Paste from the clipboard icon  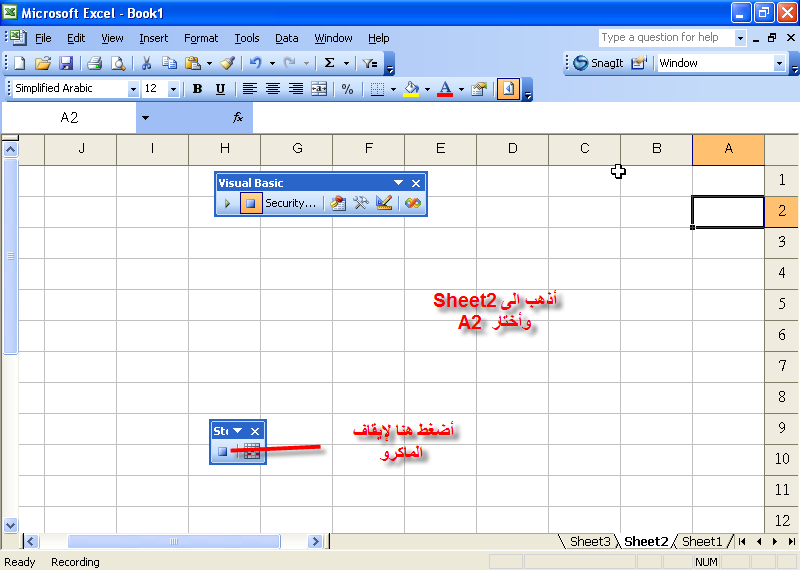[x=192, y=63]
